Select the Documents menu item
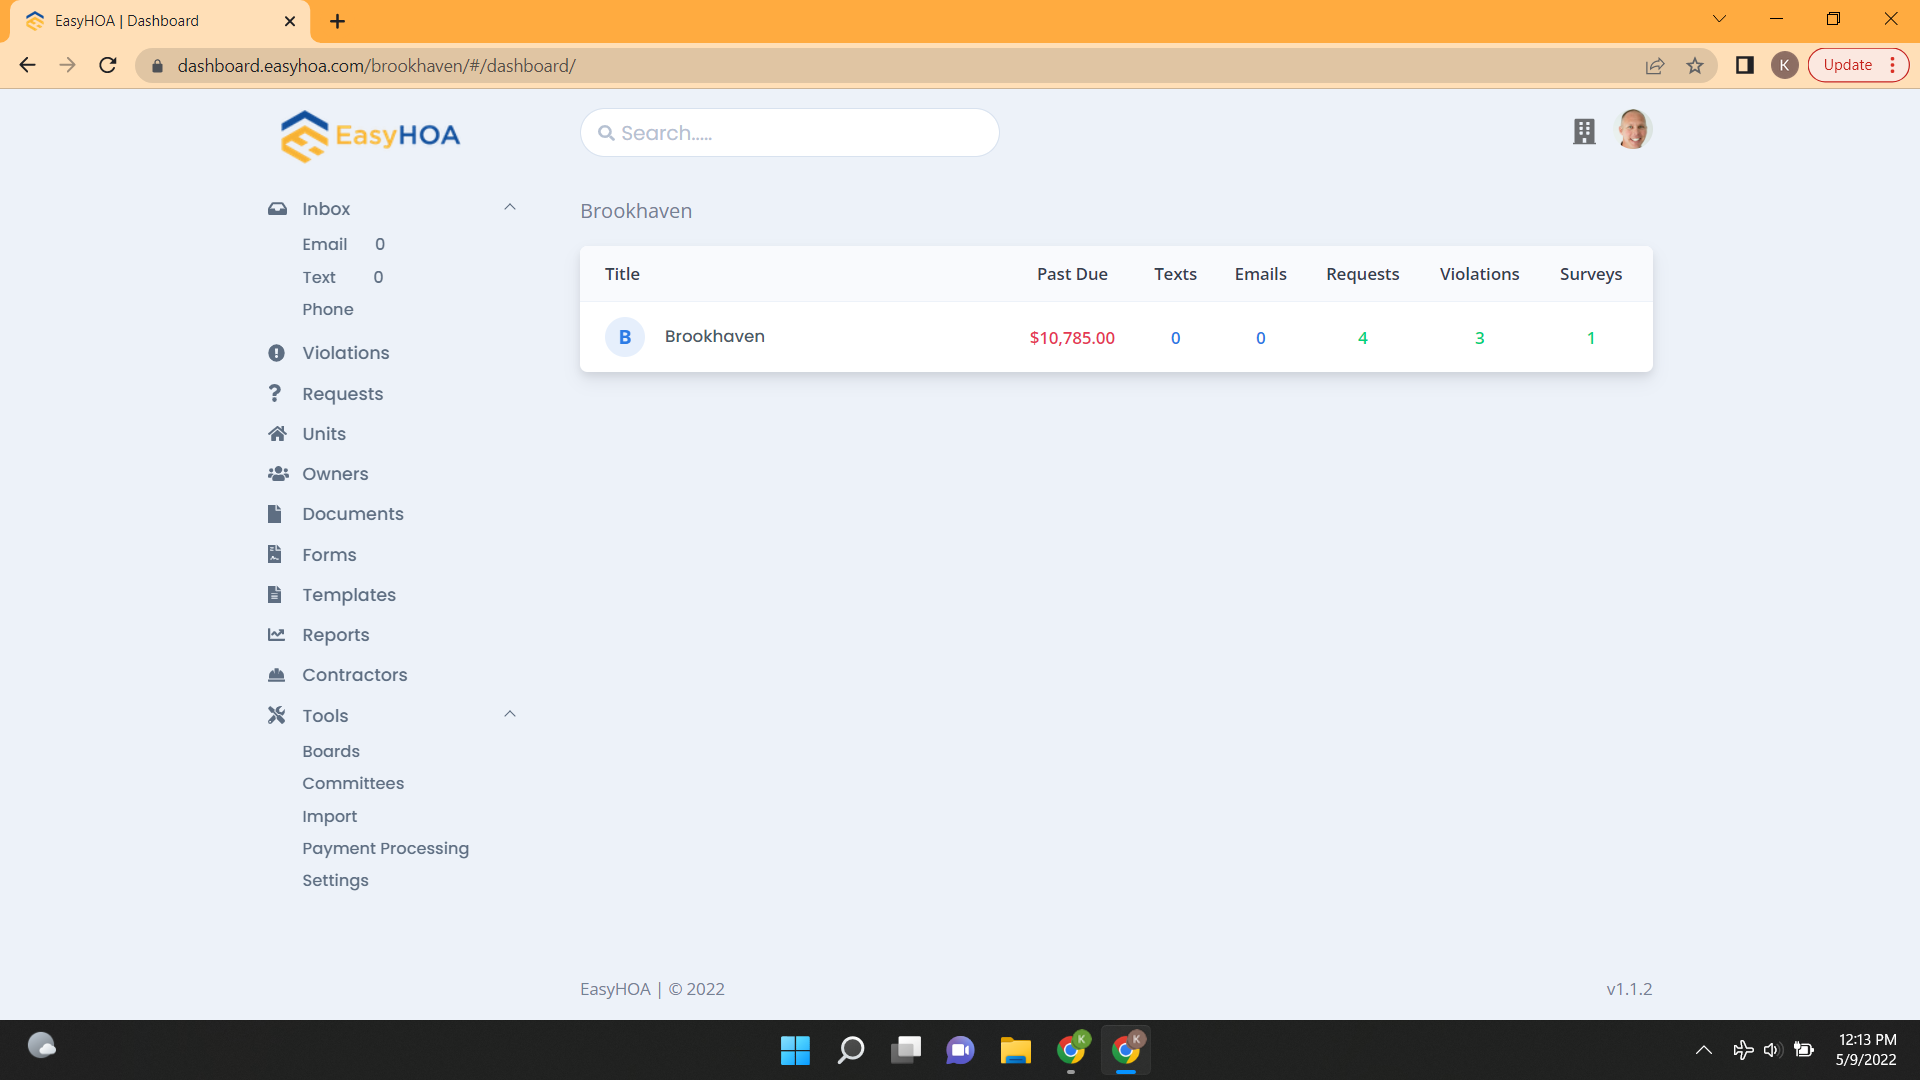 point(353,513)
